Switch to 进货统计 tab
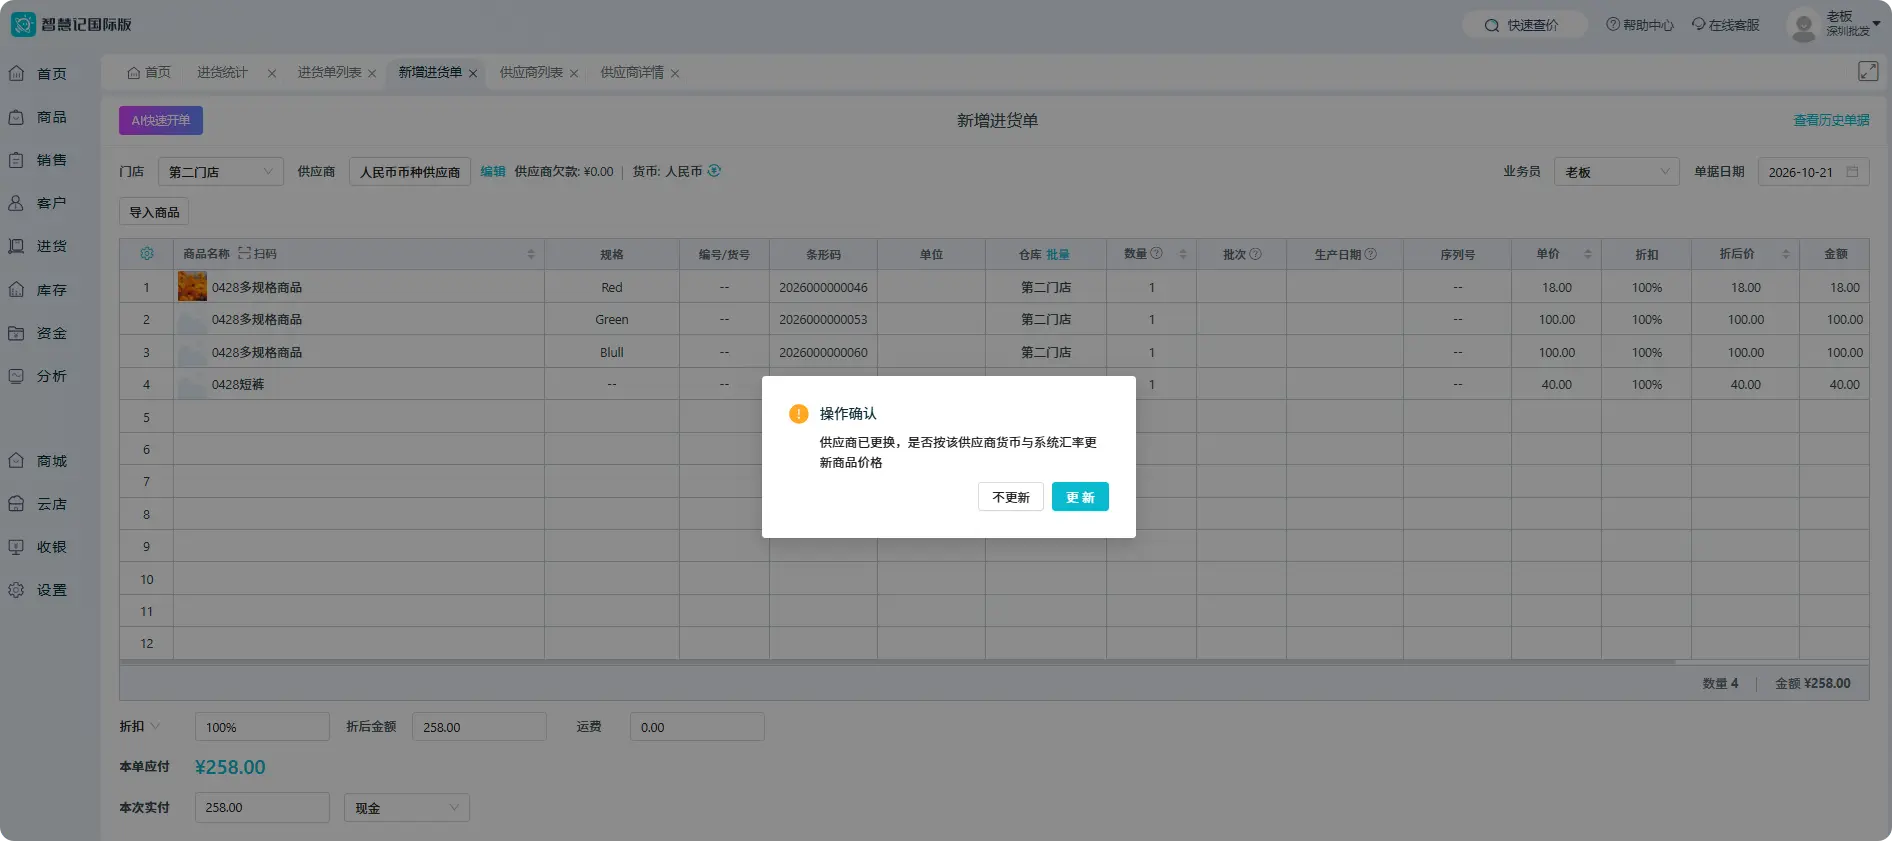 222,72
